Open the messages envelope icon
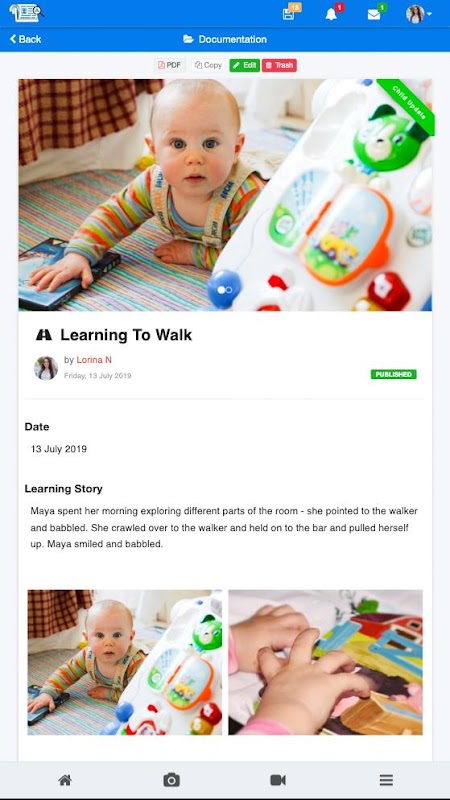This screenshot has width=450, height=800. tap(374, 14)
